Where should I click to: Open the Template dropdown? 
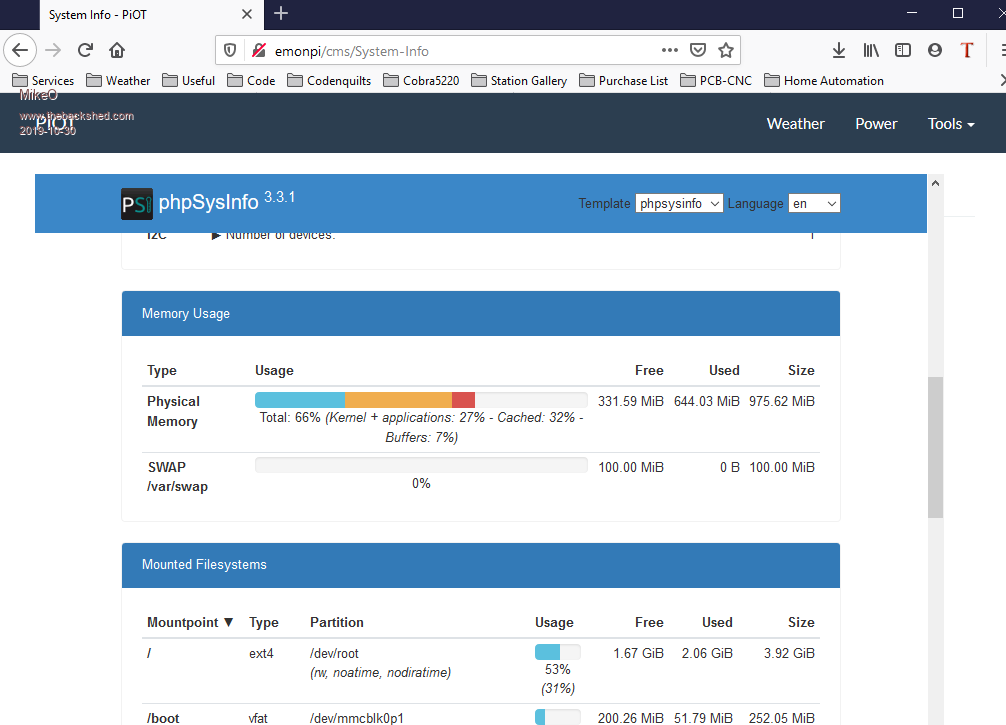coord(679,203)
